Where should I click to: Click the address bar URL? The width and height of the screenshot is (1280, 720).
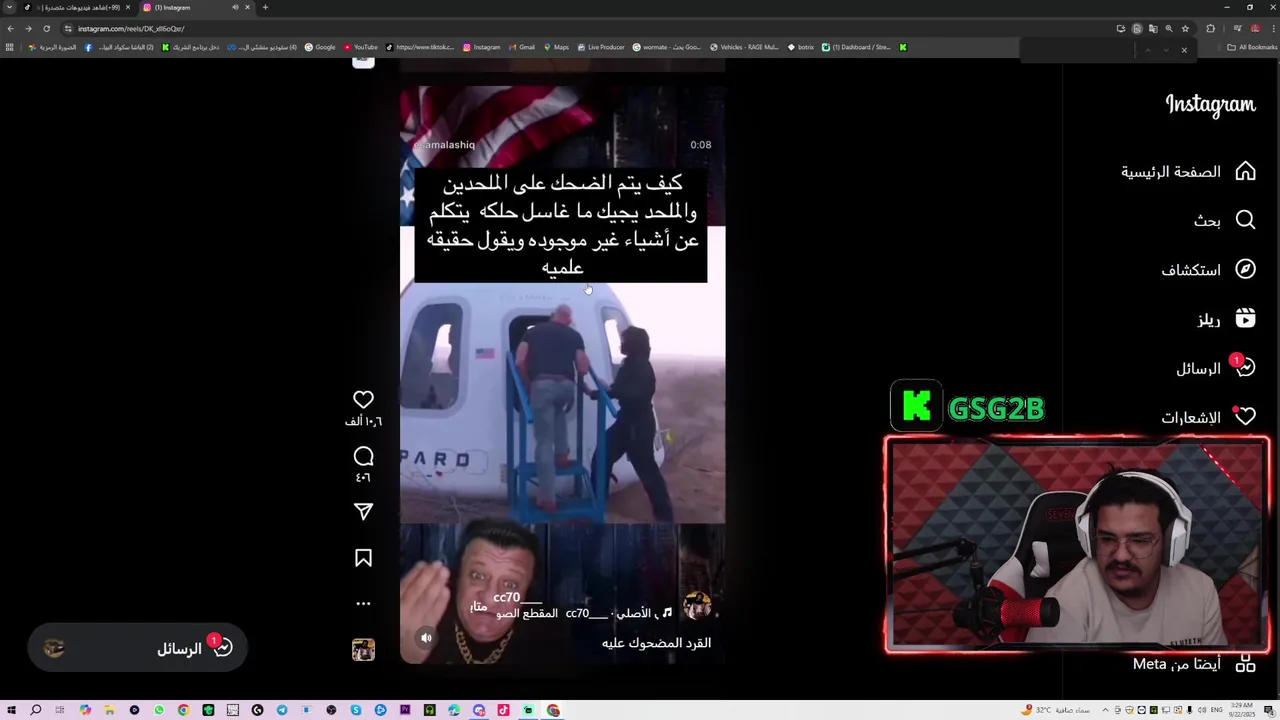tap(131, 29)
